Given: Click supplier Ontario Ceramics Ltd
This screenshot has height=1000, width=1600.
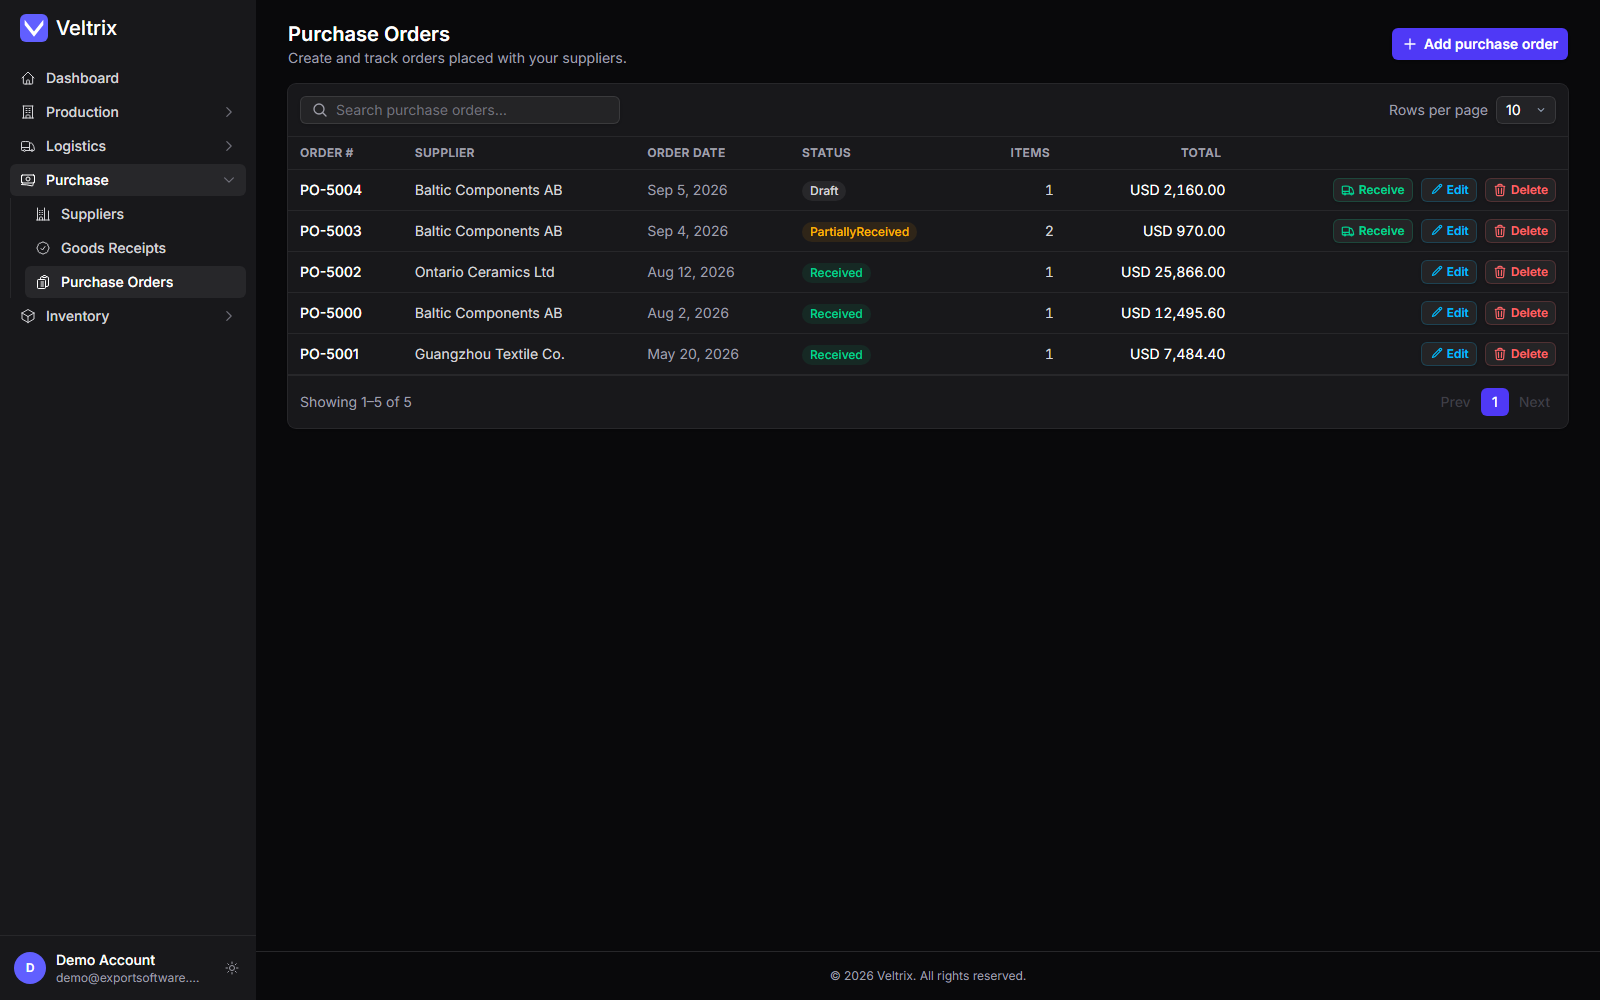Looking at the screenshot, I should coord(485,272).
